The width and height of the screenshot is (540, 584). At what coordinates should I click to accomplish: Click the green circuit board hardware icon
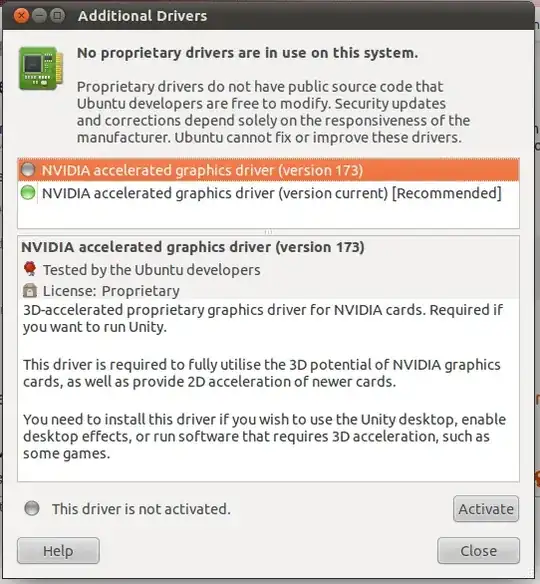pos(41,68)
